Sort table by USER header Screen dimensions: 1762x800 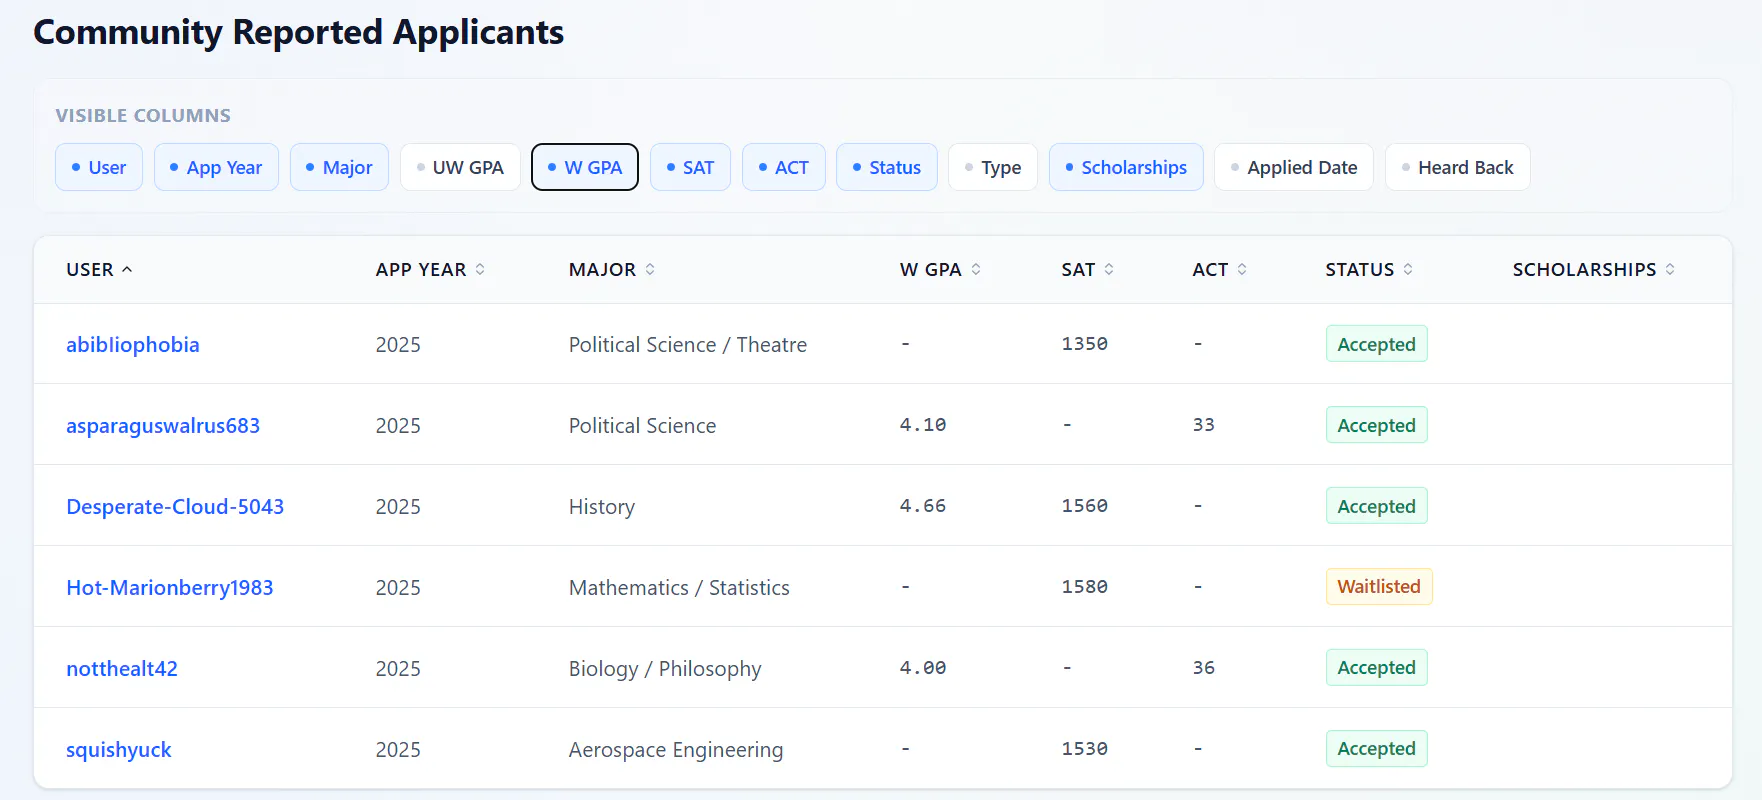click(x=99, y=270)
